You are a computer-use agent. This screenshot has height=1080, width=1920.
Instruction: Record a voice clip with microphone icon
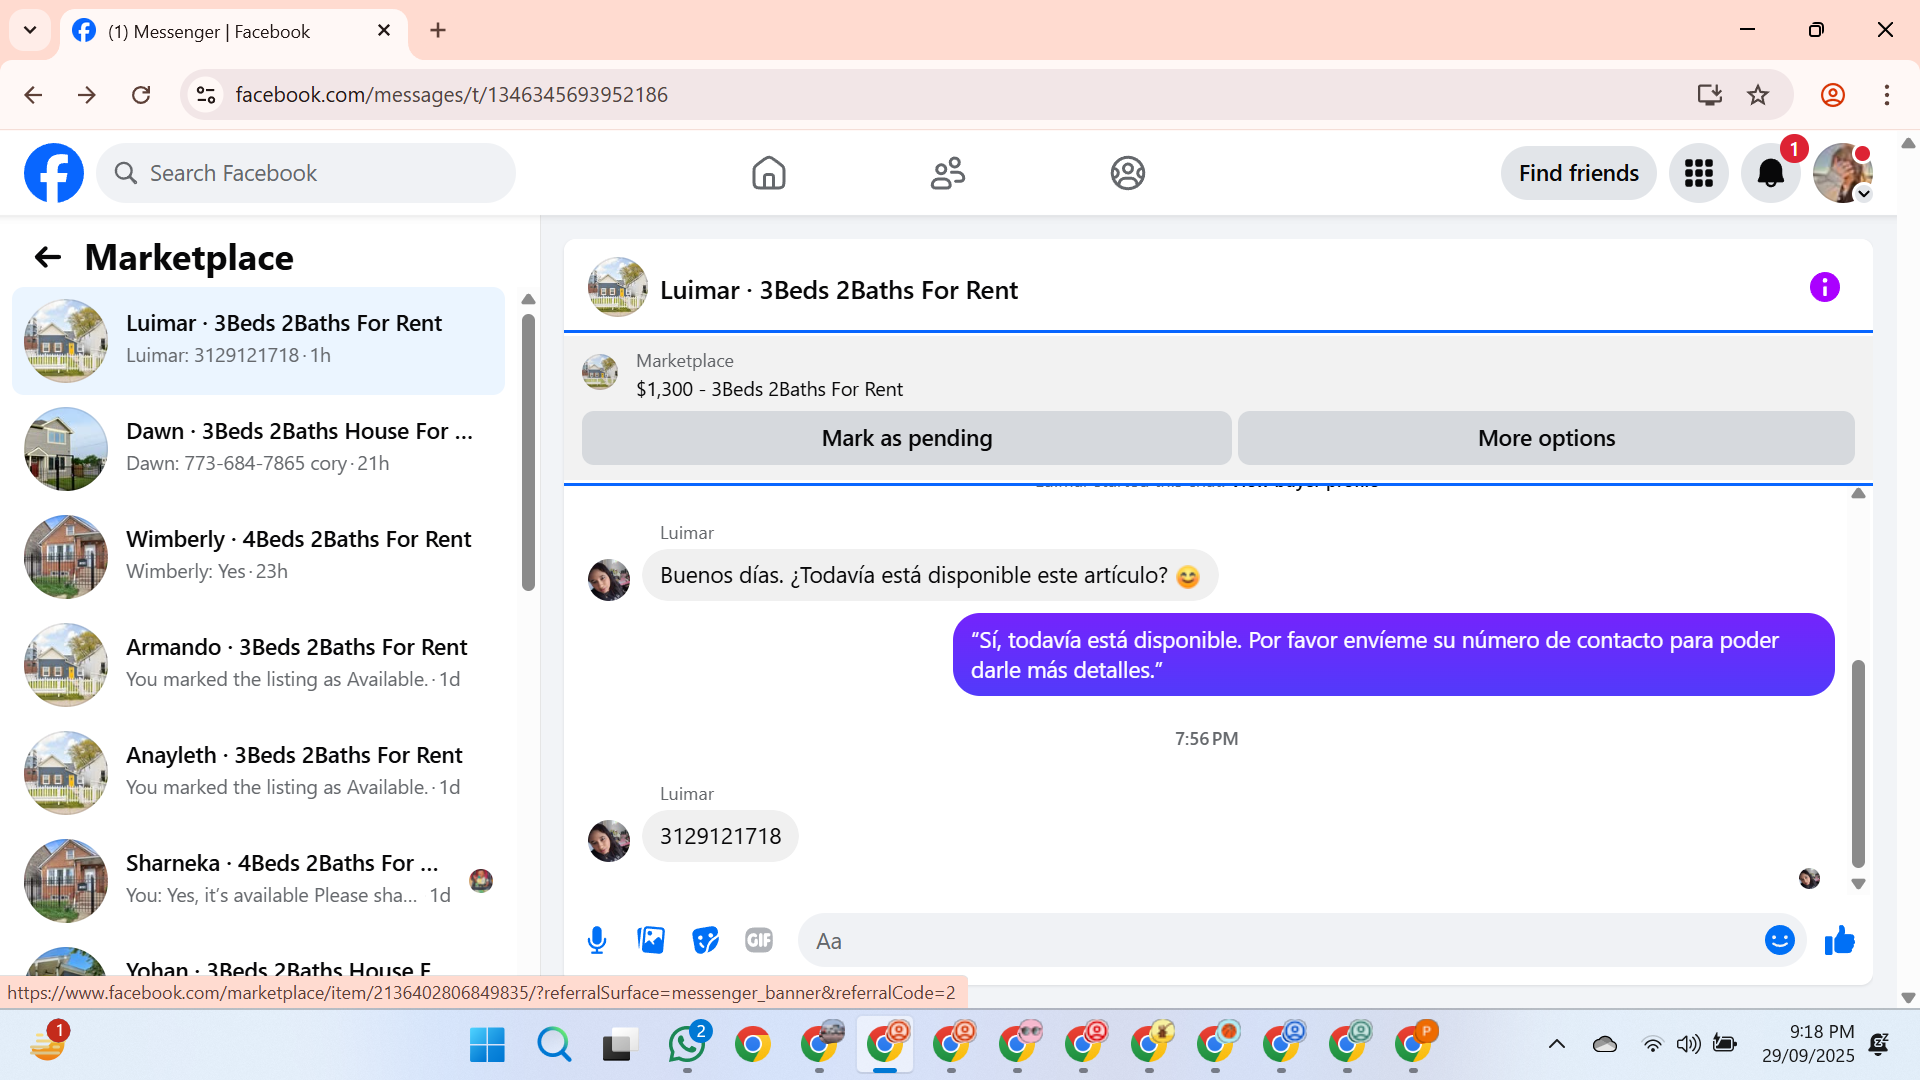(597, 940)
